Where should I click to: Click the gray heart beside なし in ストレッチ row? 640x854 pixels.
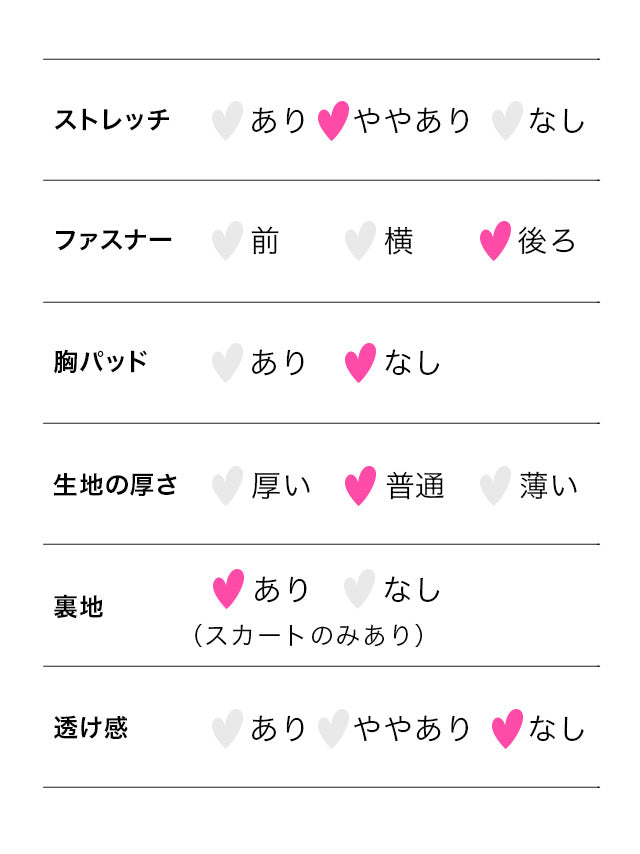[507, 121]
